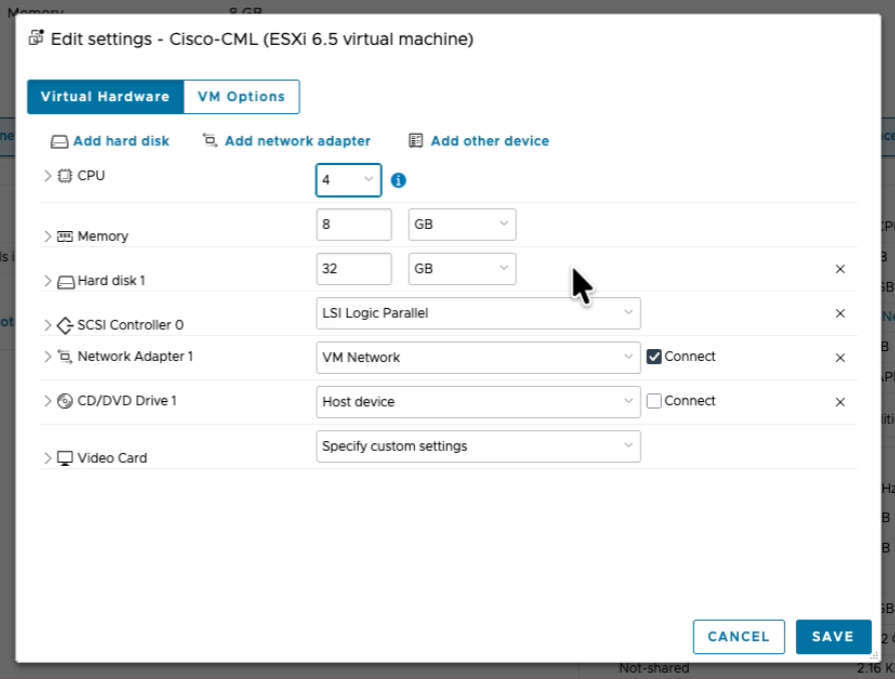Switch to the VM Options tab
This screenshot has height=679, width=895.
pos(241,97)
